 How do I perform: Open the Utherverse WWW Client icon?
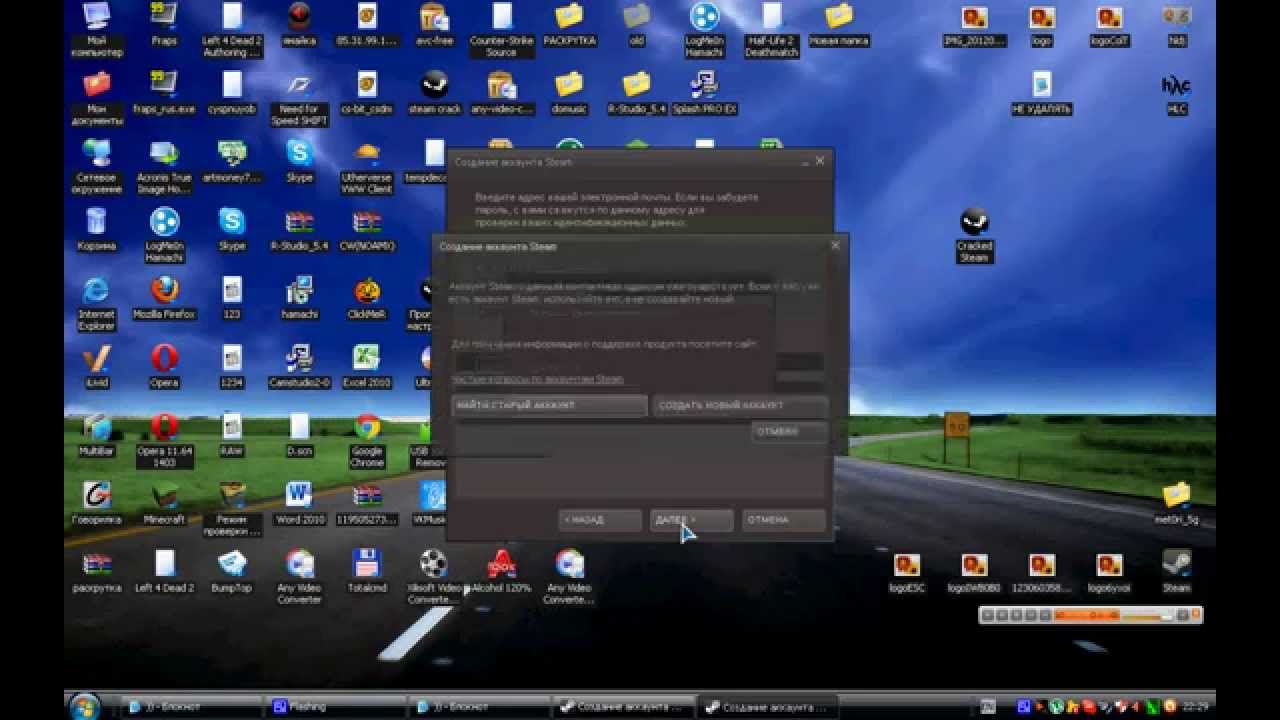[367, 167]
